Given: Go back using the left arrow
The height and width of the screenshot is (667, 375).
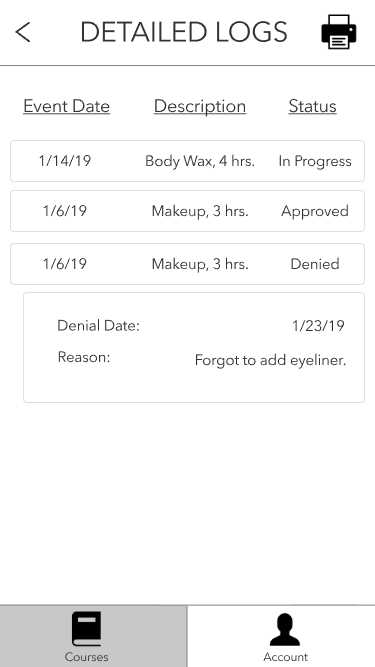Looking at the screenshot, I should [x=23, y=32].
